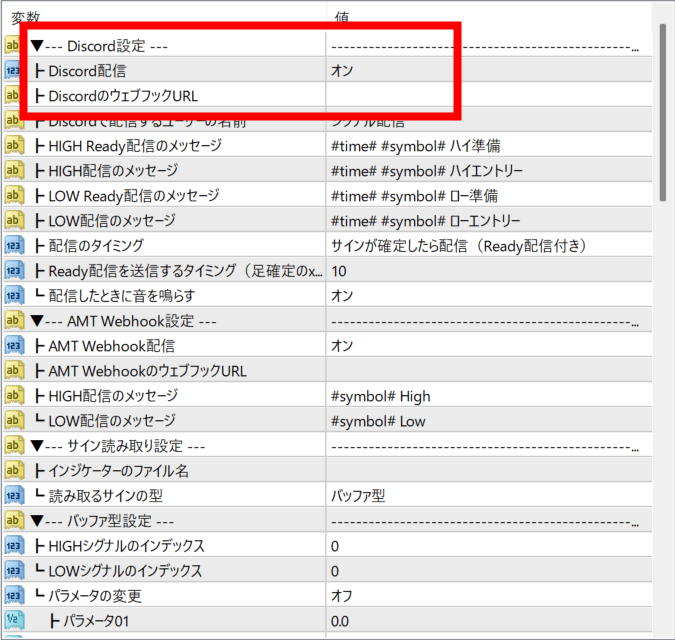Select the サイン読み取り設定 section row
675x640 pixels.
pyautogui.click(x=327, y=445)
